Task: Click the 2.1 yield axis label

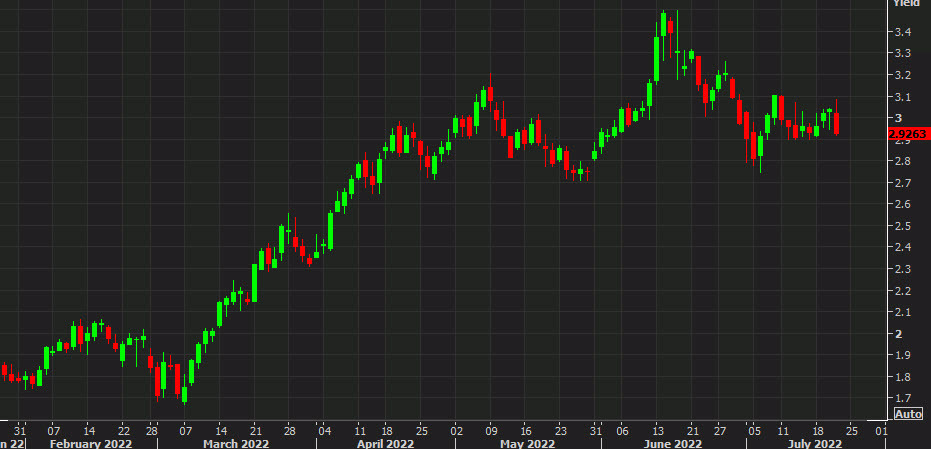Action: (903, 312)
